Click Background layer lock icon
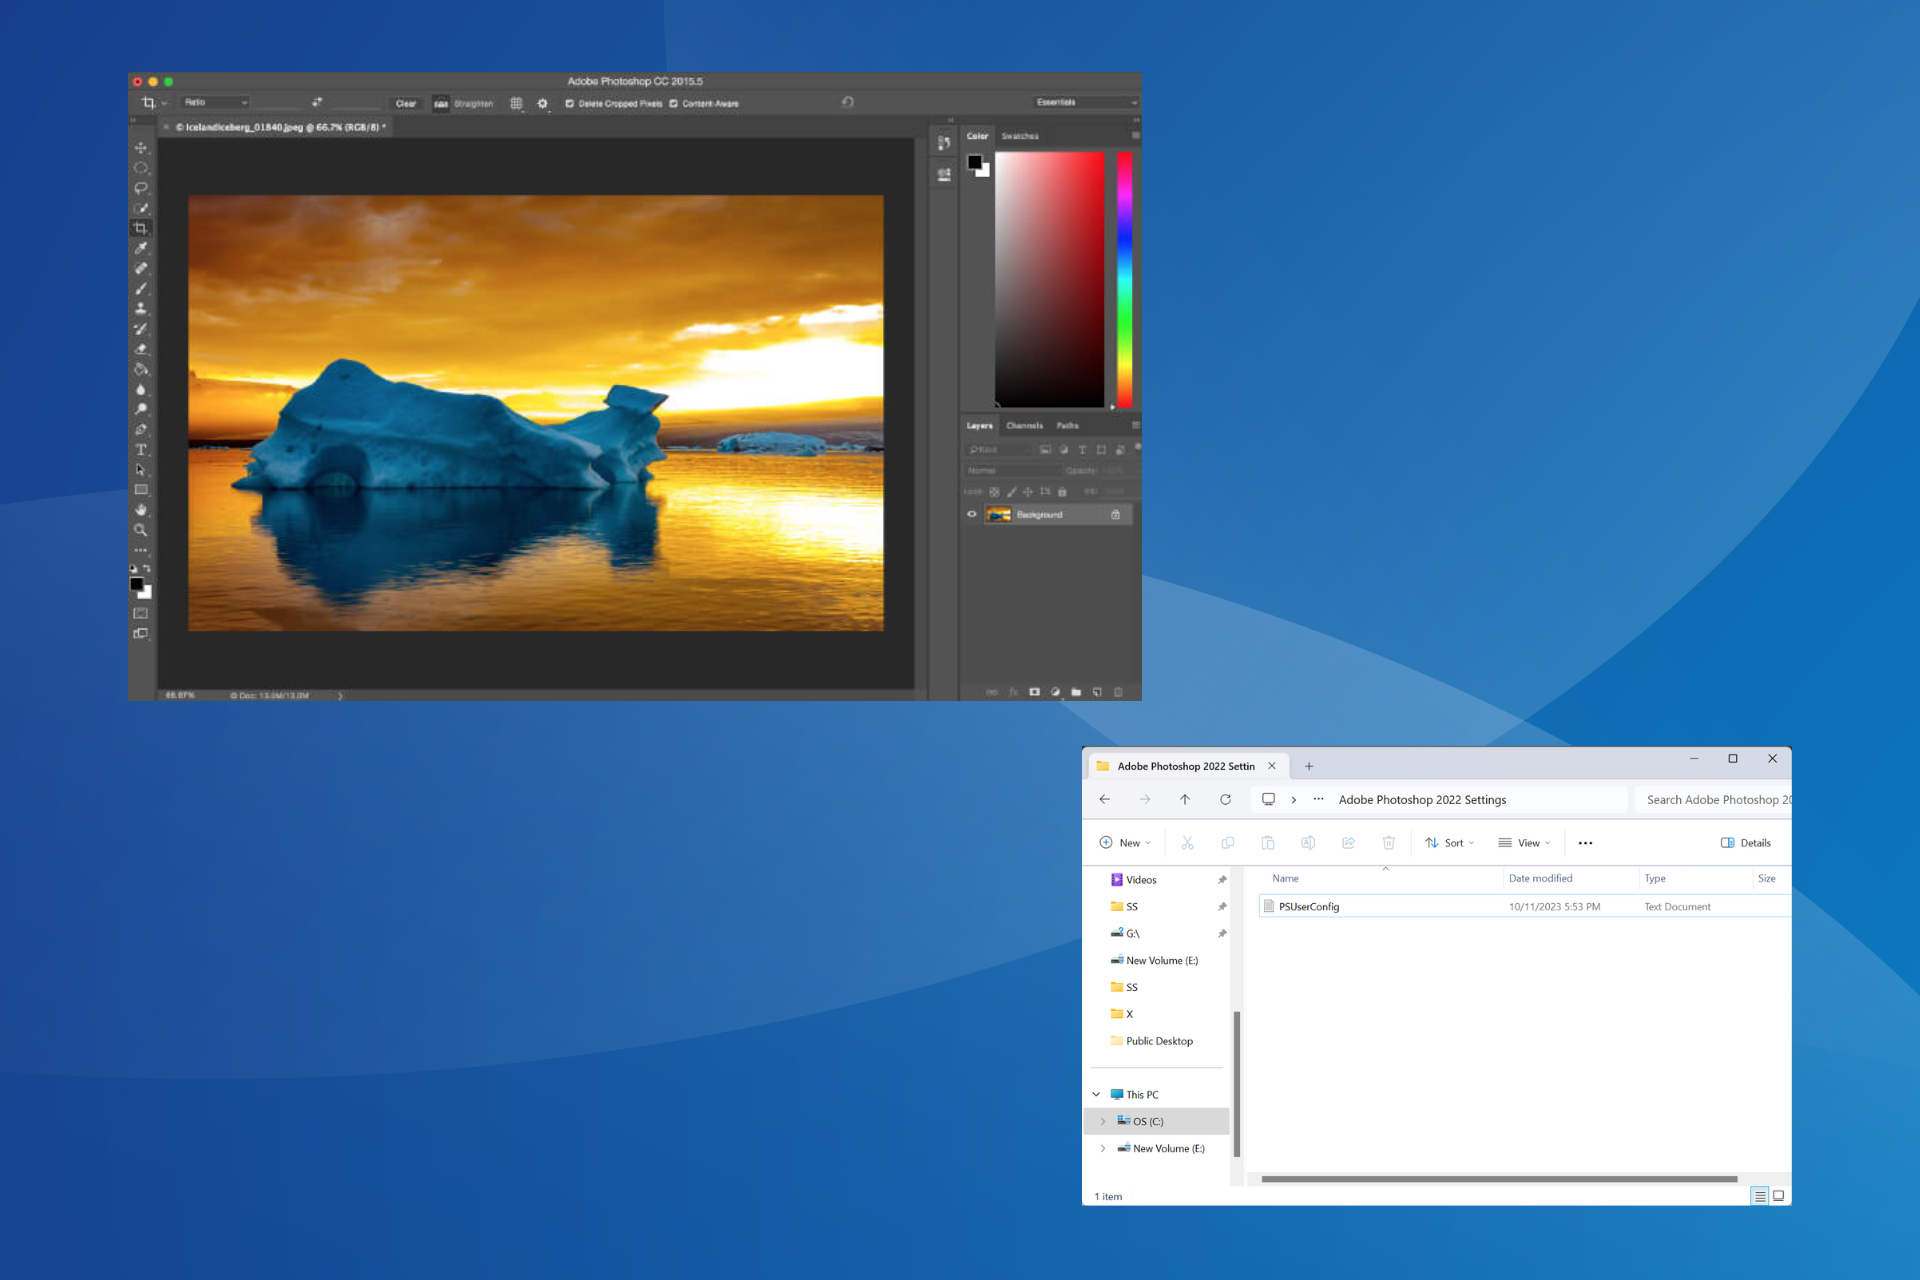The image size is (1920, 1280). pyautogui.click(x=1115, y=514)
